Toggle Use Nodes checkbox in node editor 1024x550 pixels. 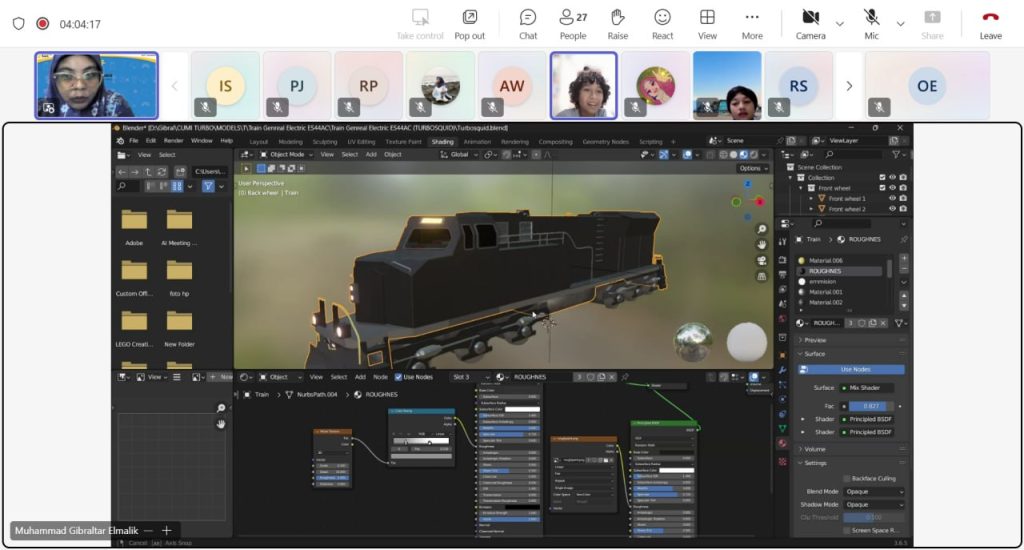(x=398, y=377)
